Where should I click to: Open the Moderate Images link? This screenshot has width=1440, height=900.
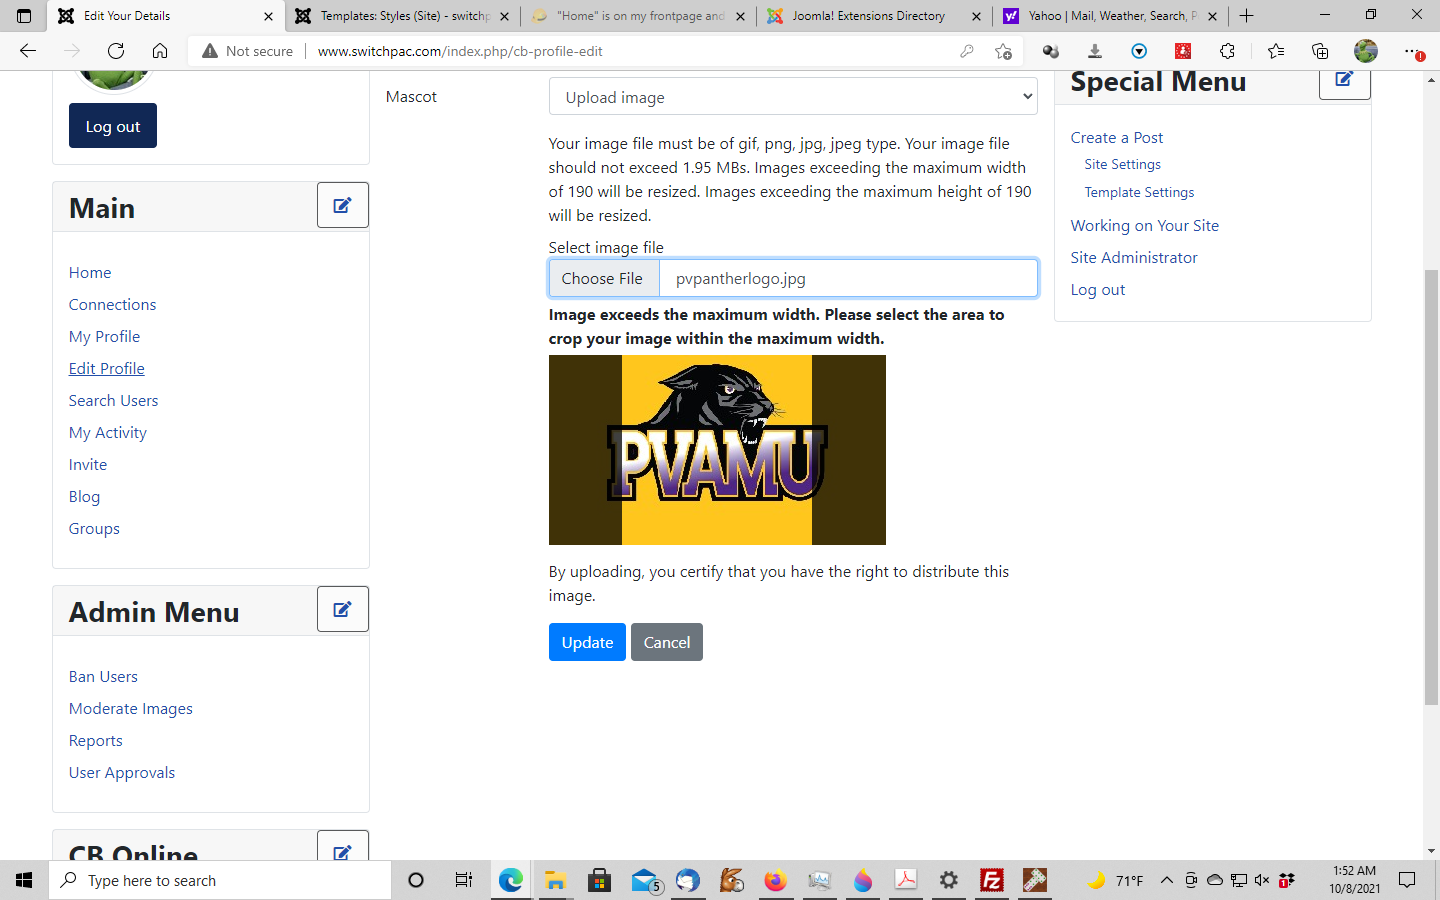tap(131, 708)
